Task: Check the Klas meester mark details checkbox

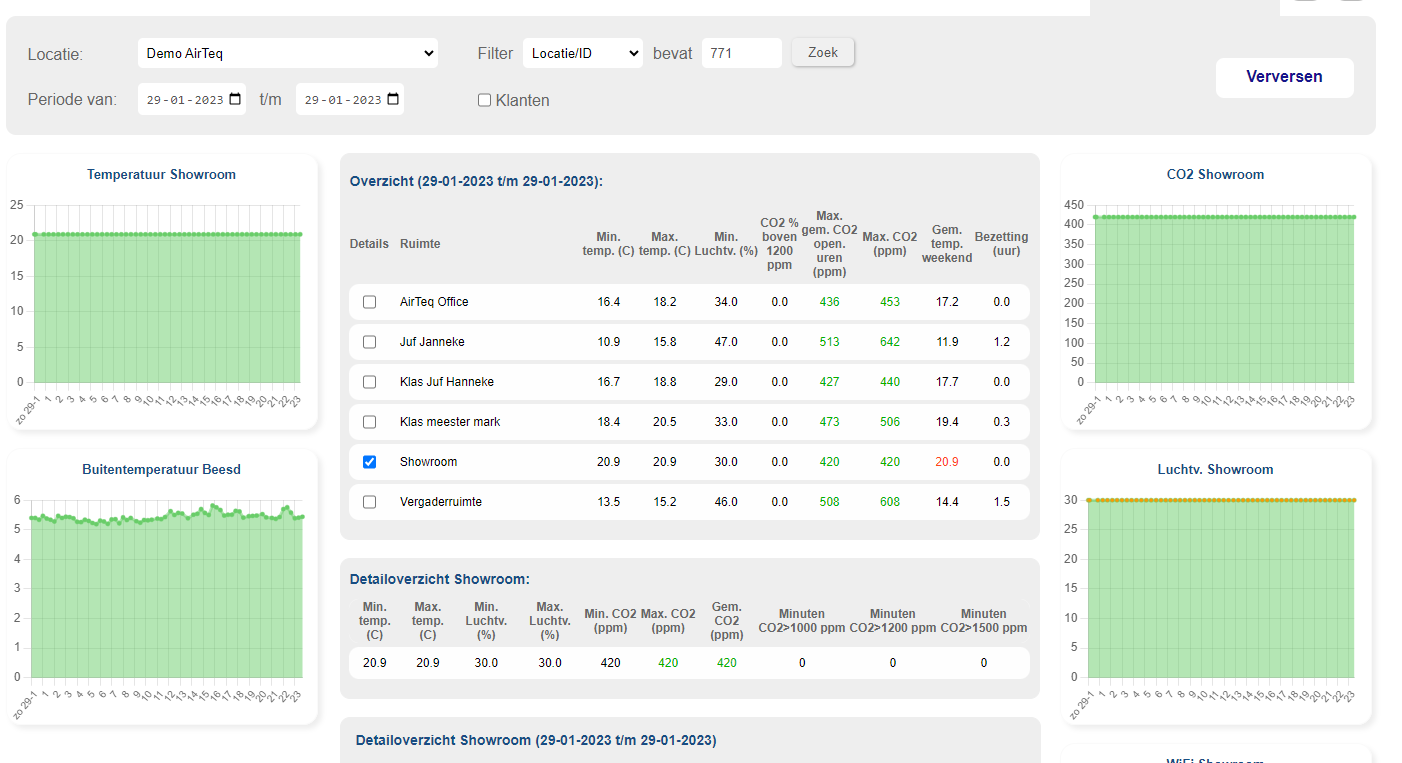Action: [x=369, y=422]
